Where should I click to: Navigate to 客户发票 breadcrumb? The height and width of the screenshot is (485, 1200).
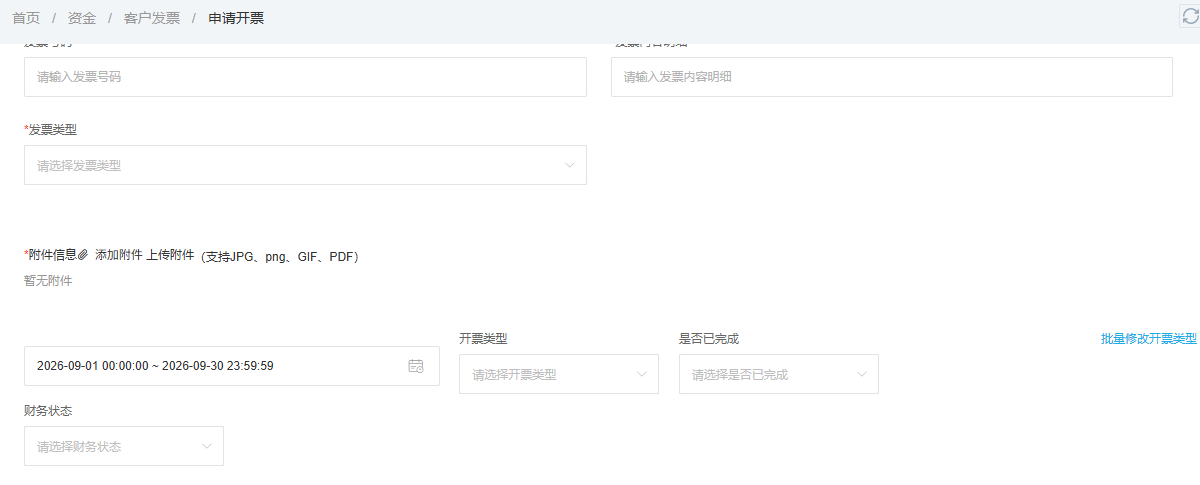pyautogui.click(x=152, y=18)
